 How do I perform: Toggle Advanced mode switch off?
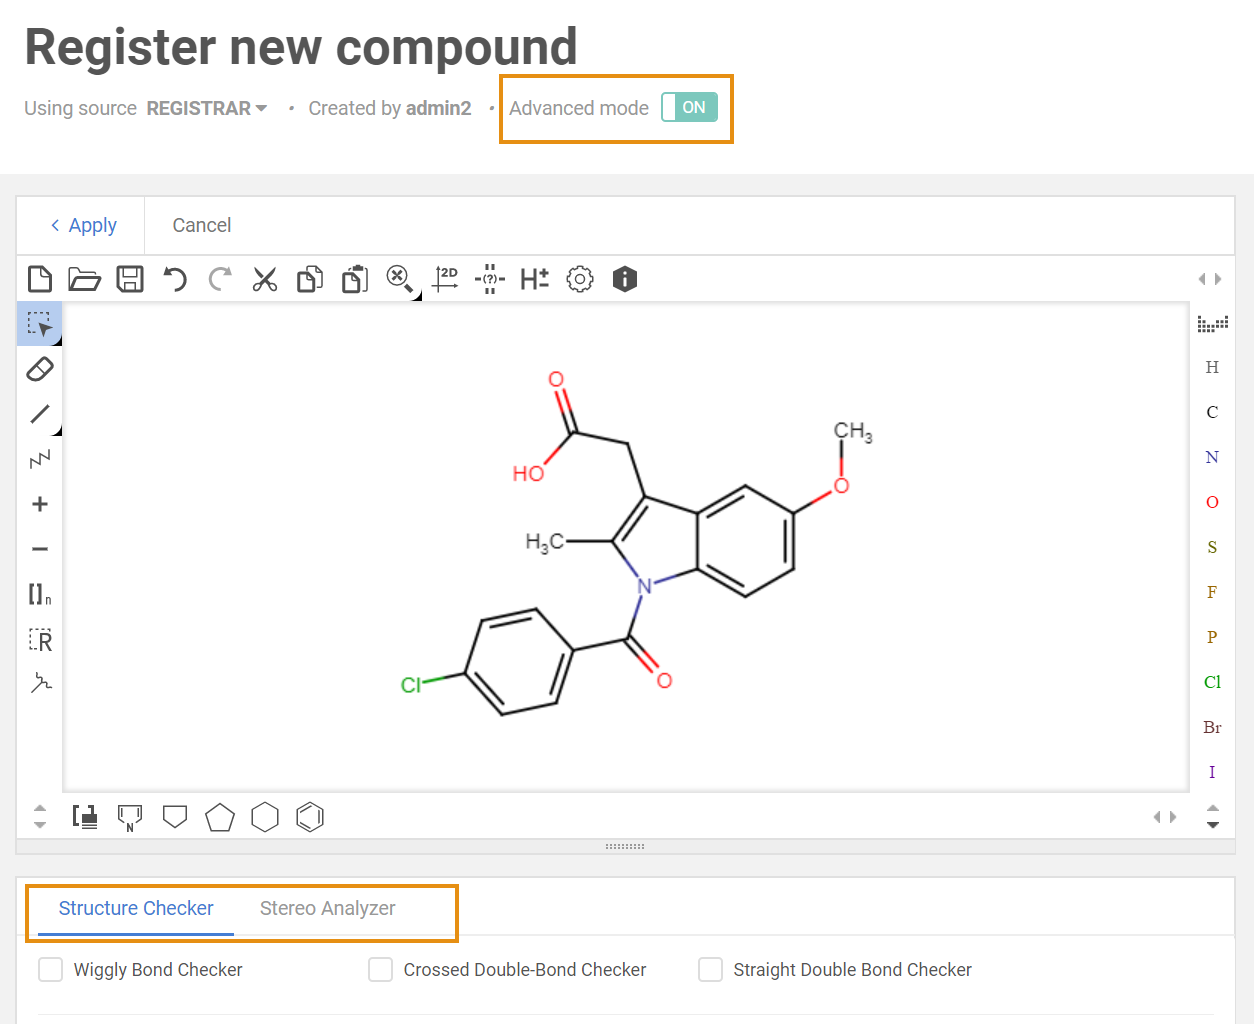pyautogui.click(x=690, y=107)
